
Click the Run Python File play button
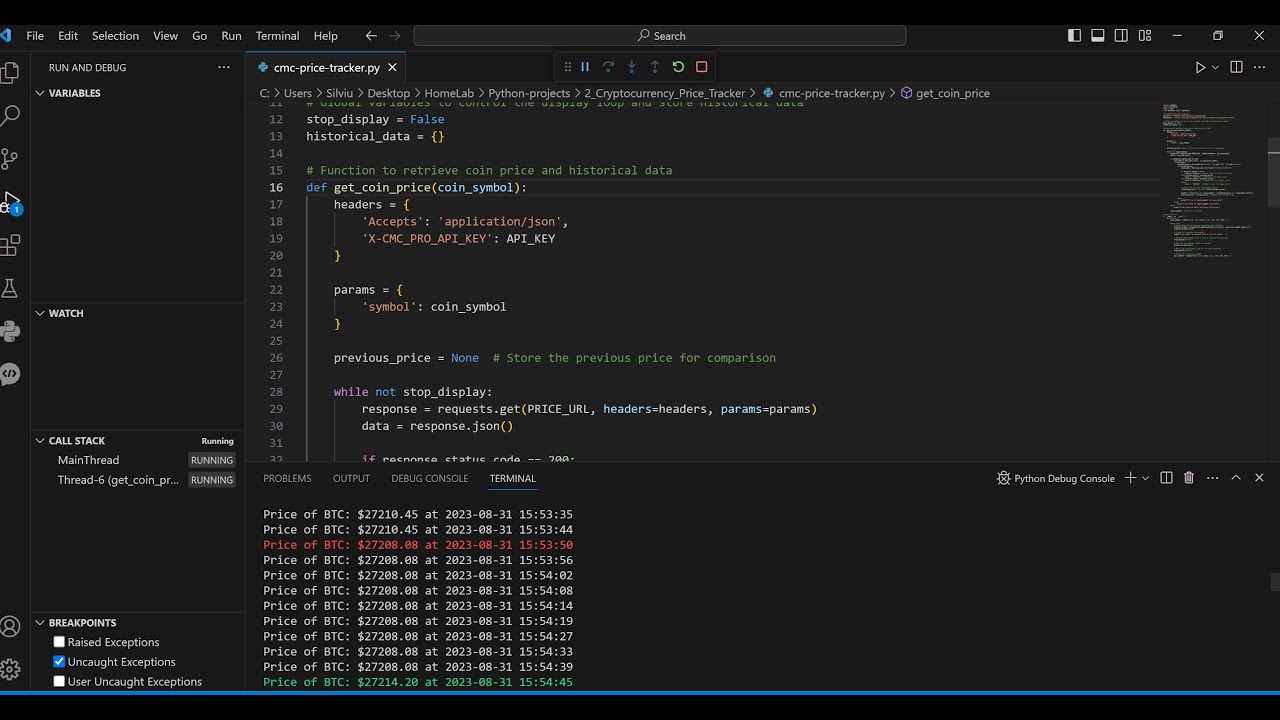click(x=1200, y=67)
